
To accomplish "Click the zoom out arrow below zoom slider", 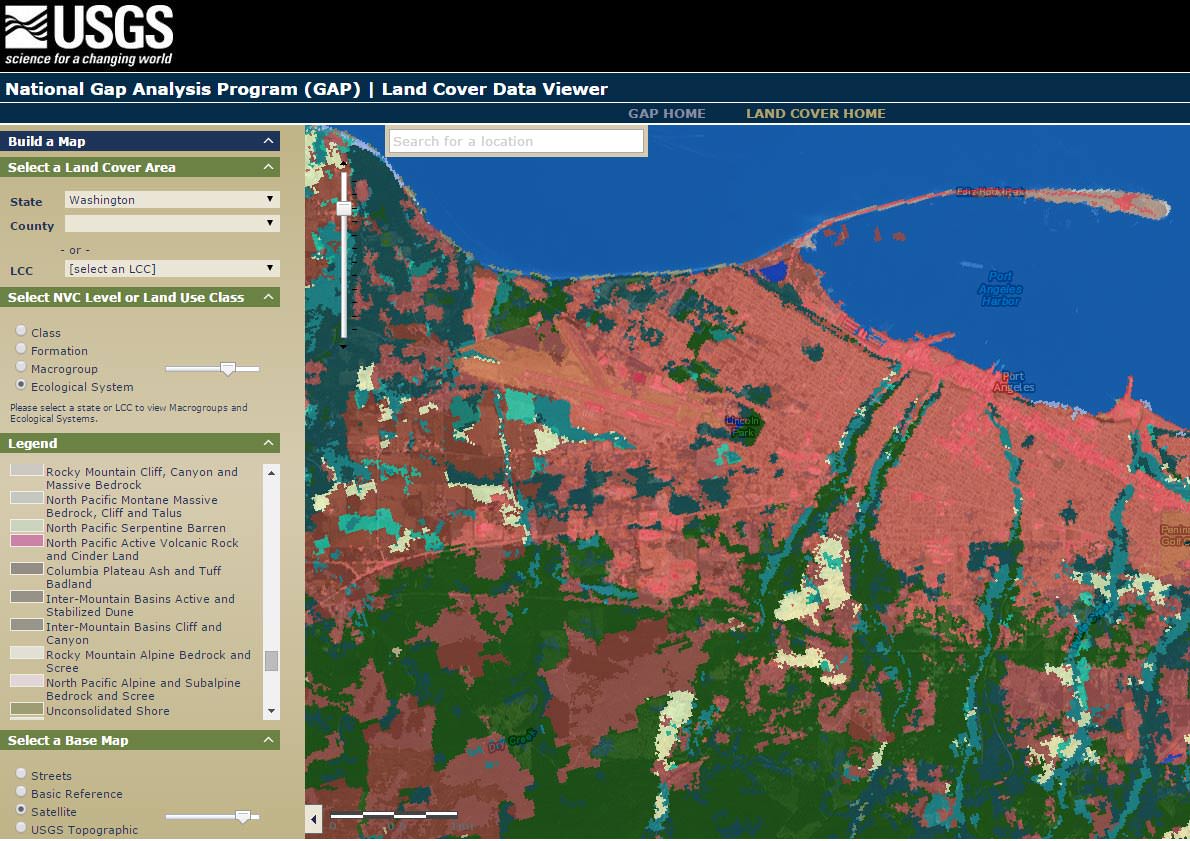I will (344, 346).
